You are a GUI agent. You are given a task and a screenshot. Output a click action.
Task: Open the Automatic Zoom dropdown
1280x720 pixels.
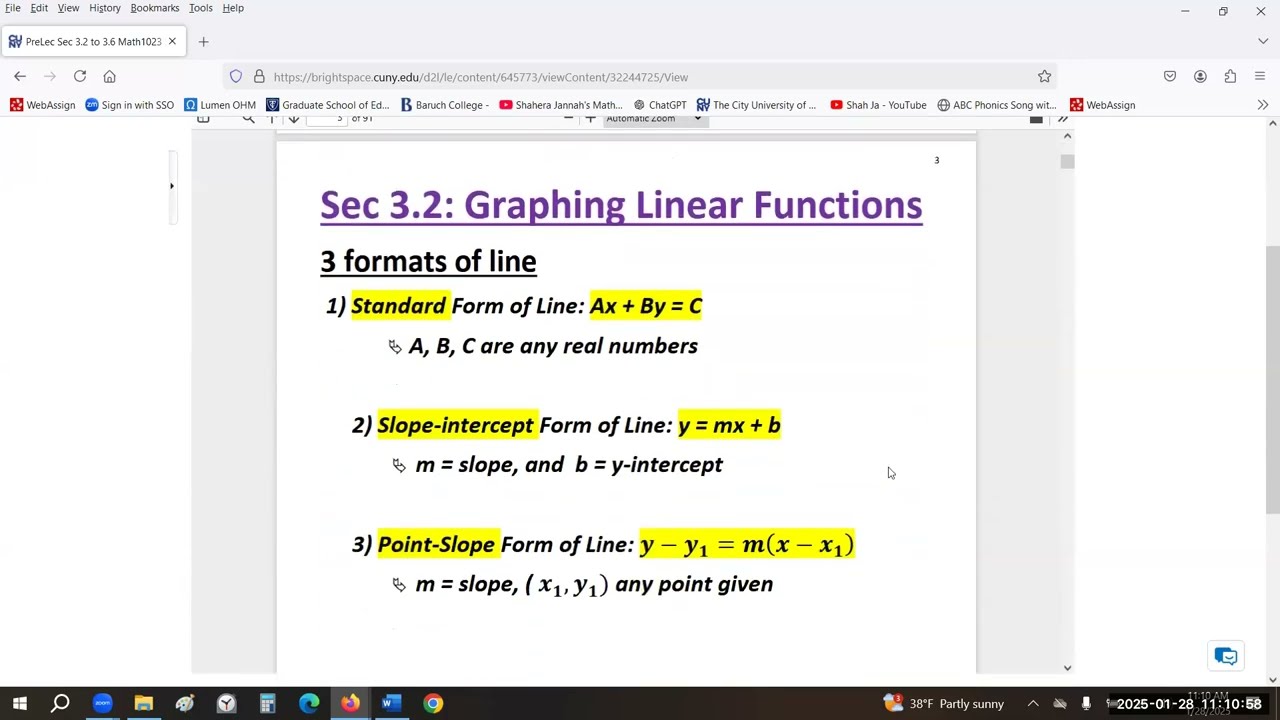pyautogui.click(x=654, y=119)
